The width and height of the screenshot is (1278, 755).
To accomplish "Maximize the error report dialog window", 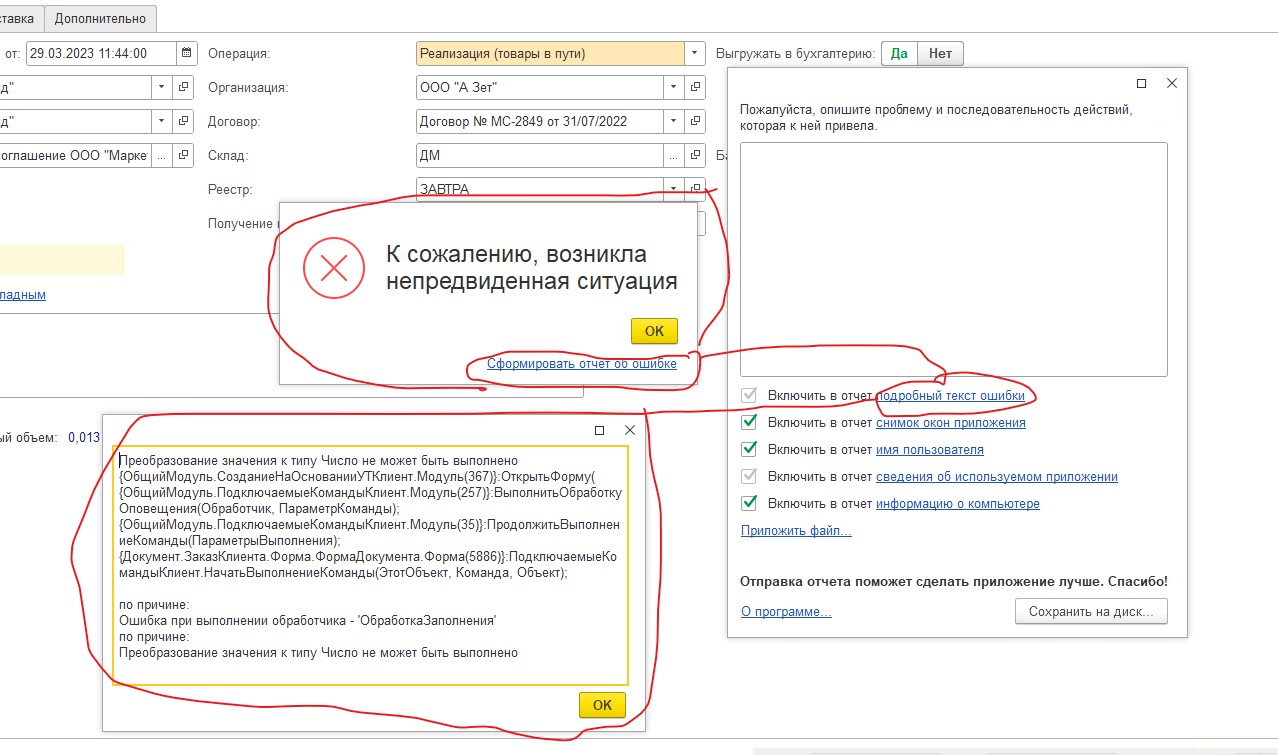I will (1142, 84).
